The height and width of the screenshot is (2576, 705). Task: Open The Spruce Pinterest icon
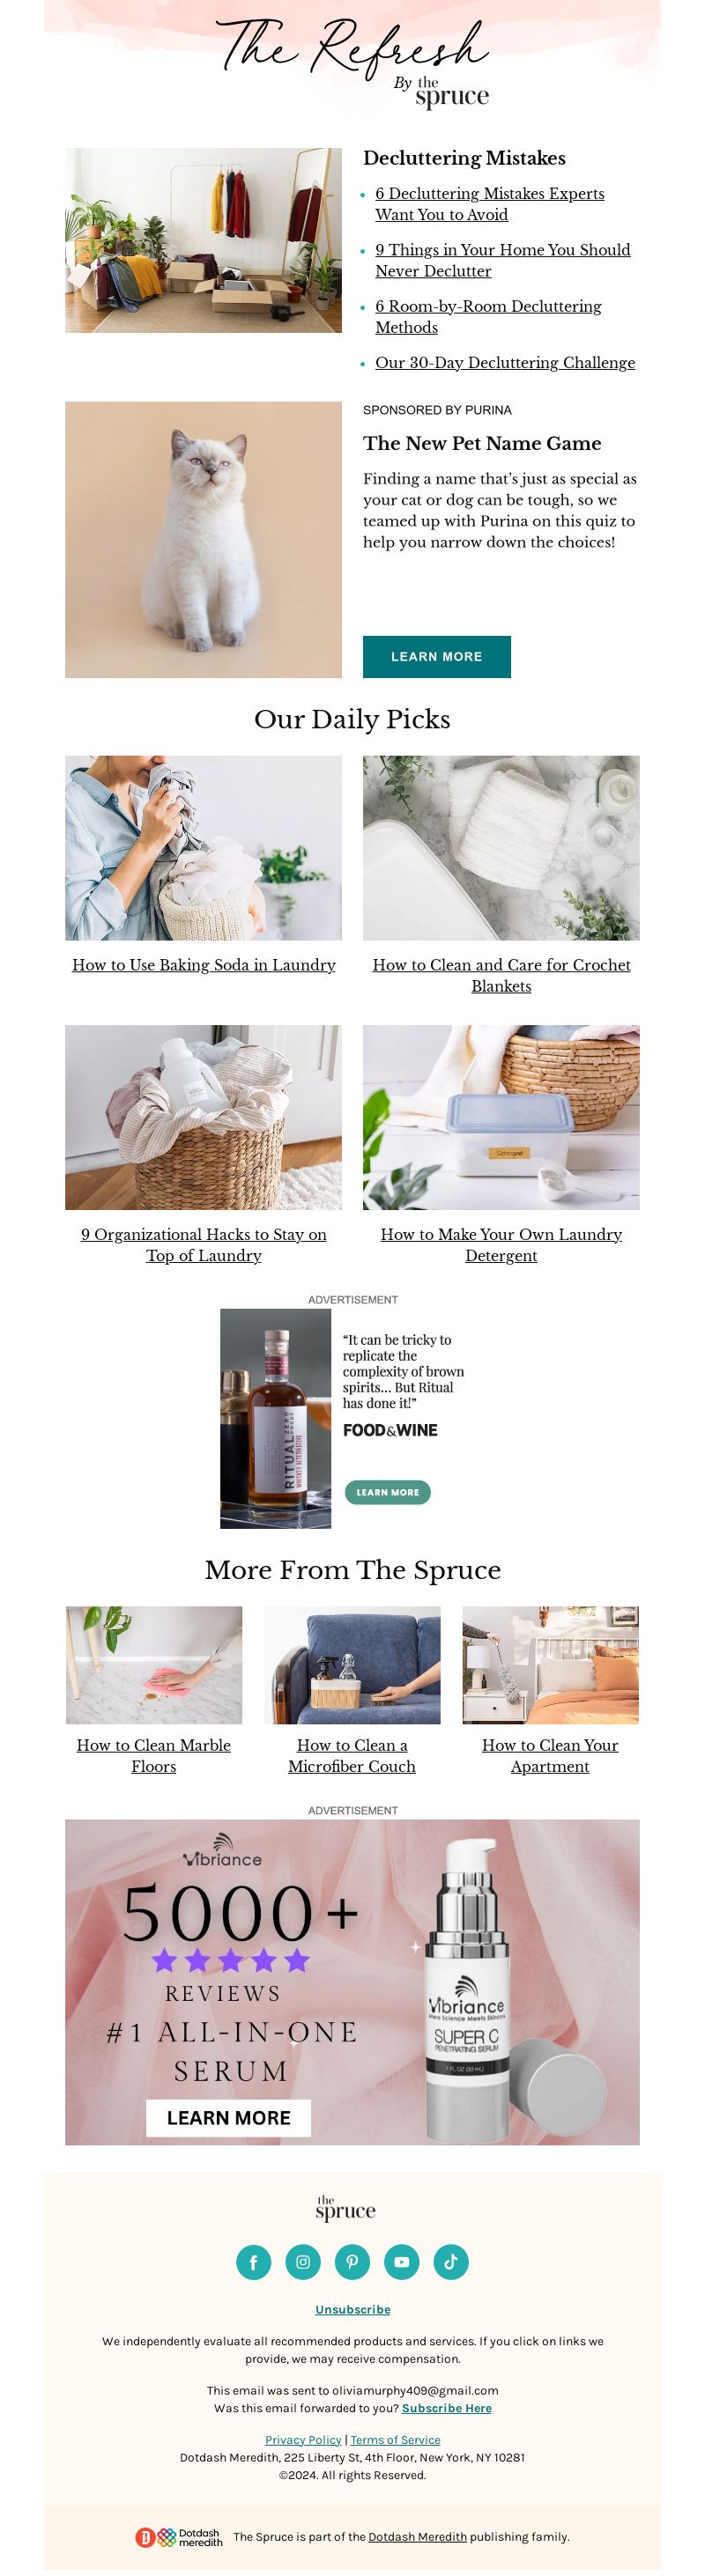352,2261
